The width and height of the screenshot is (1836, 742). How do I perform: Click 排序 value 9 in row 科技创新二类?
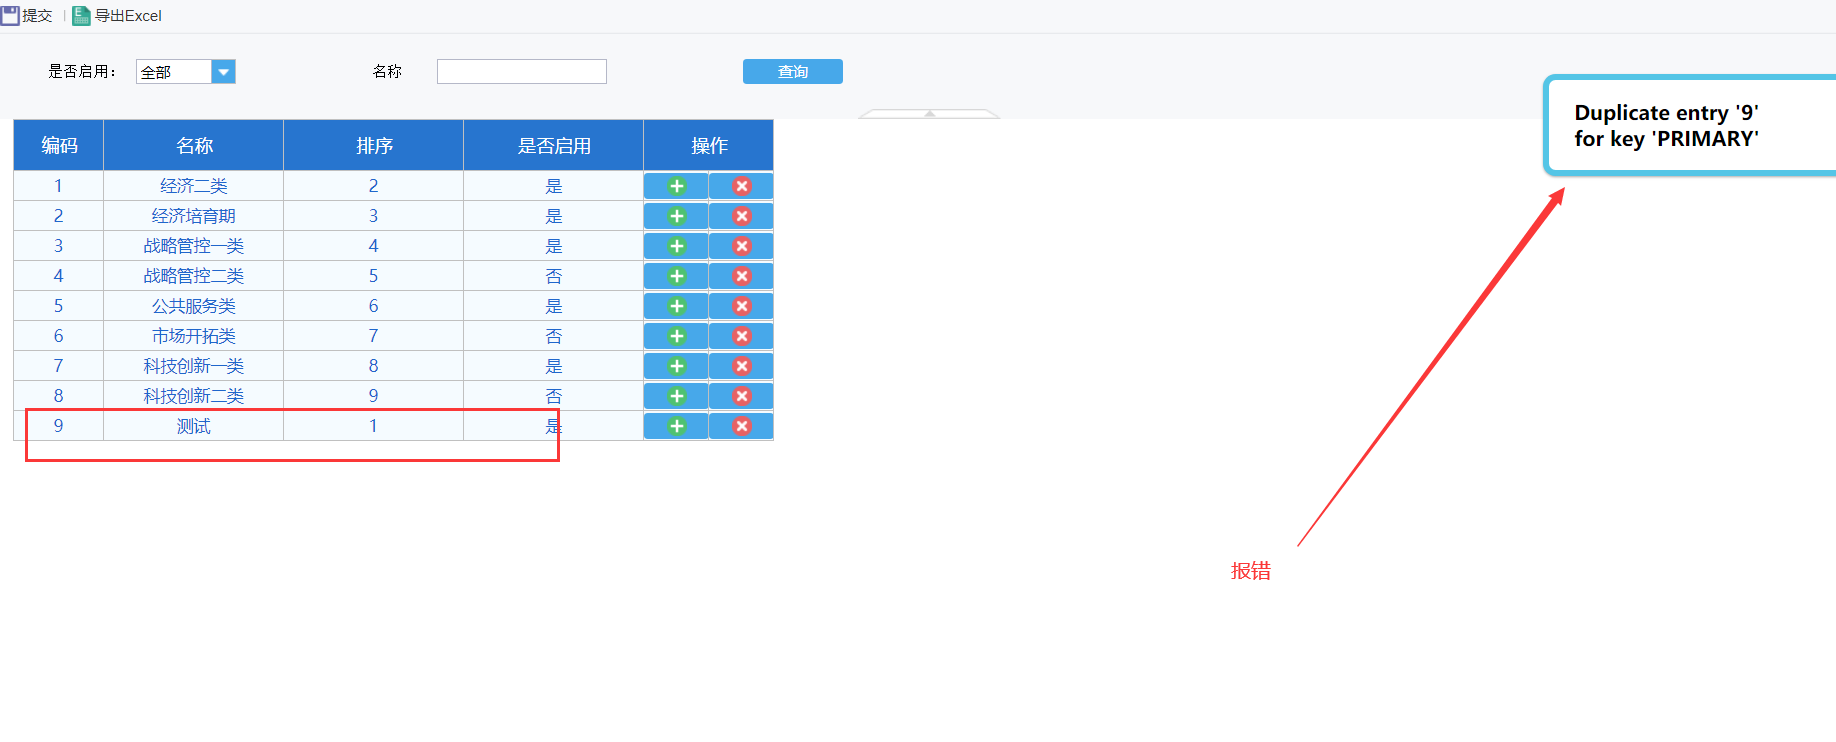coord(374,396)
